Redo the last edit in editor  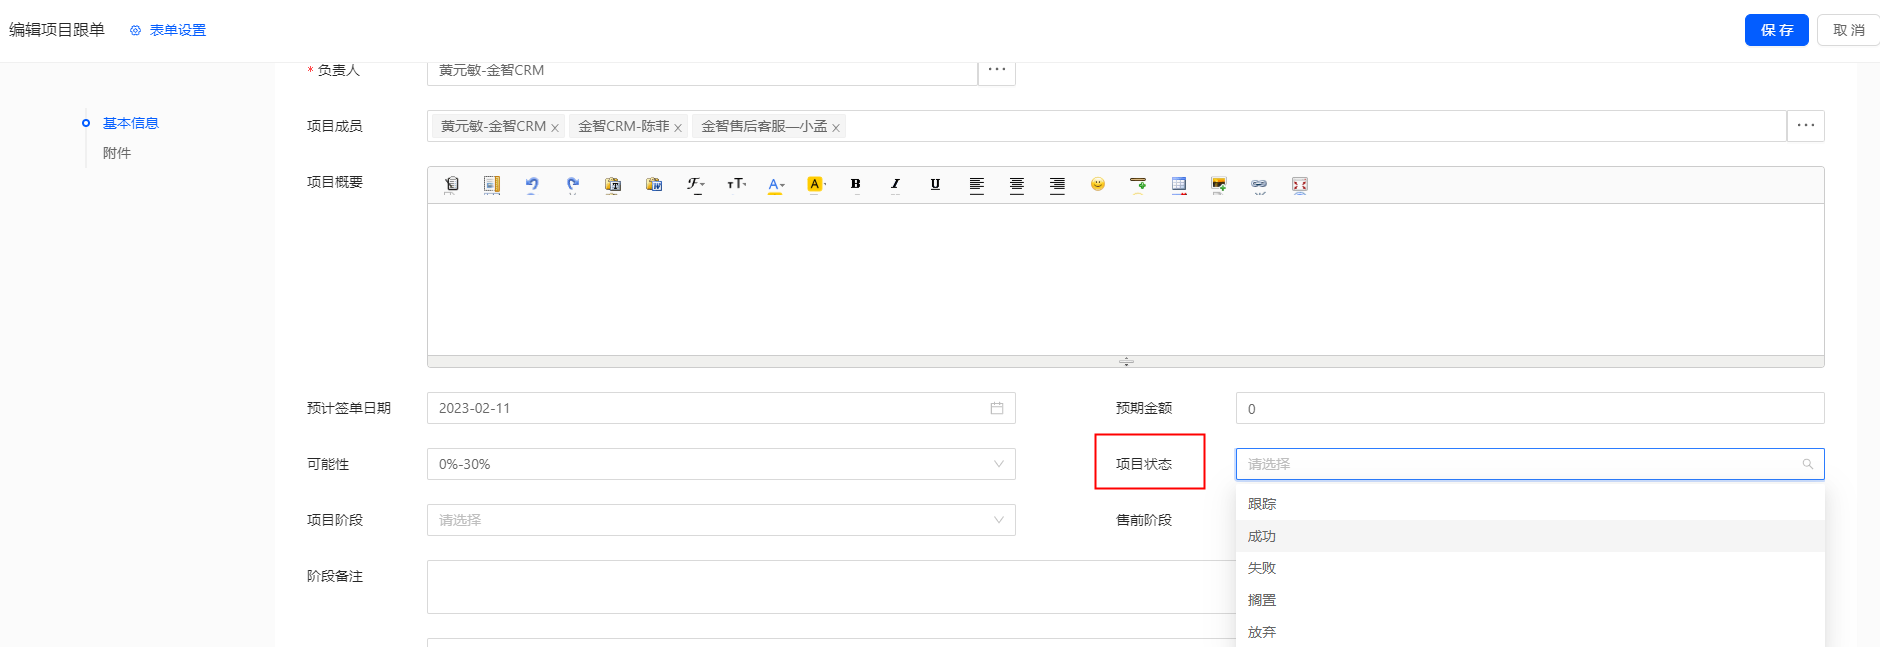click(573, 184)
